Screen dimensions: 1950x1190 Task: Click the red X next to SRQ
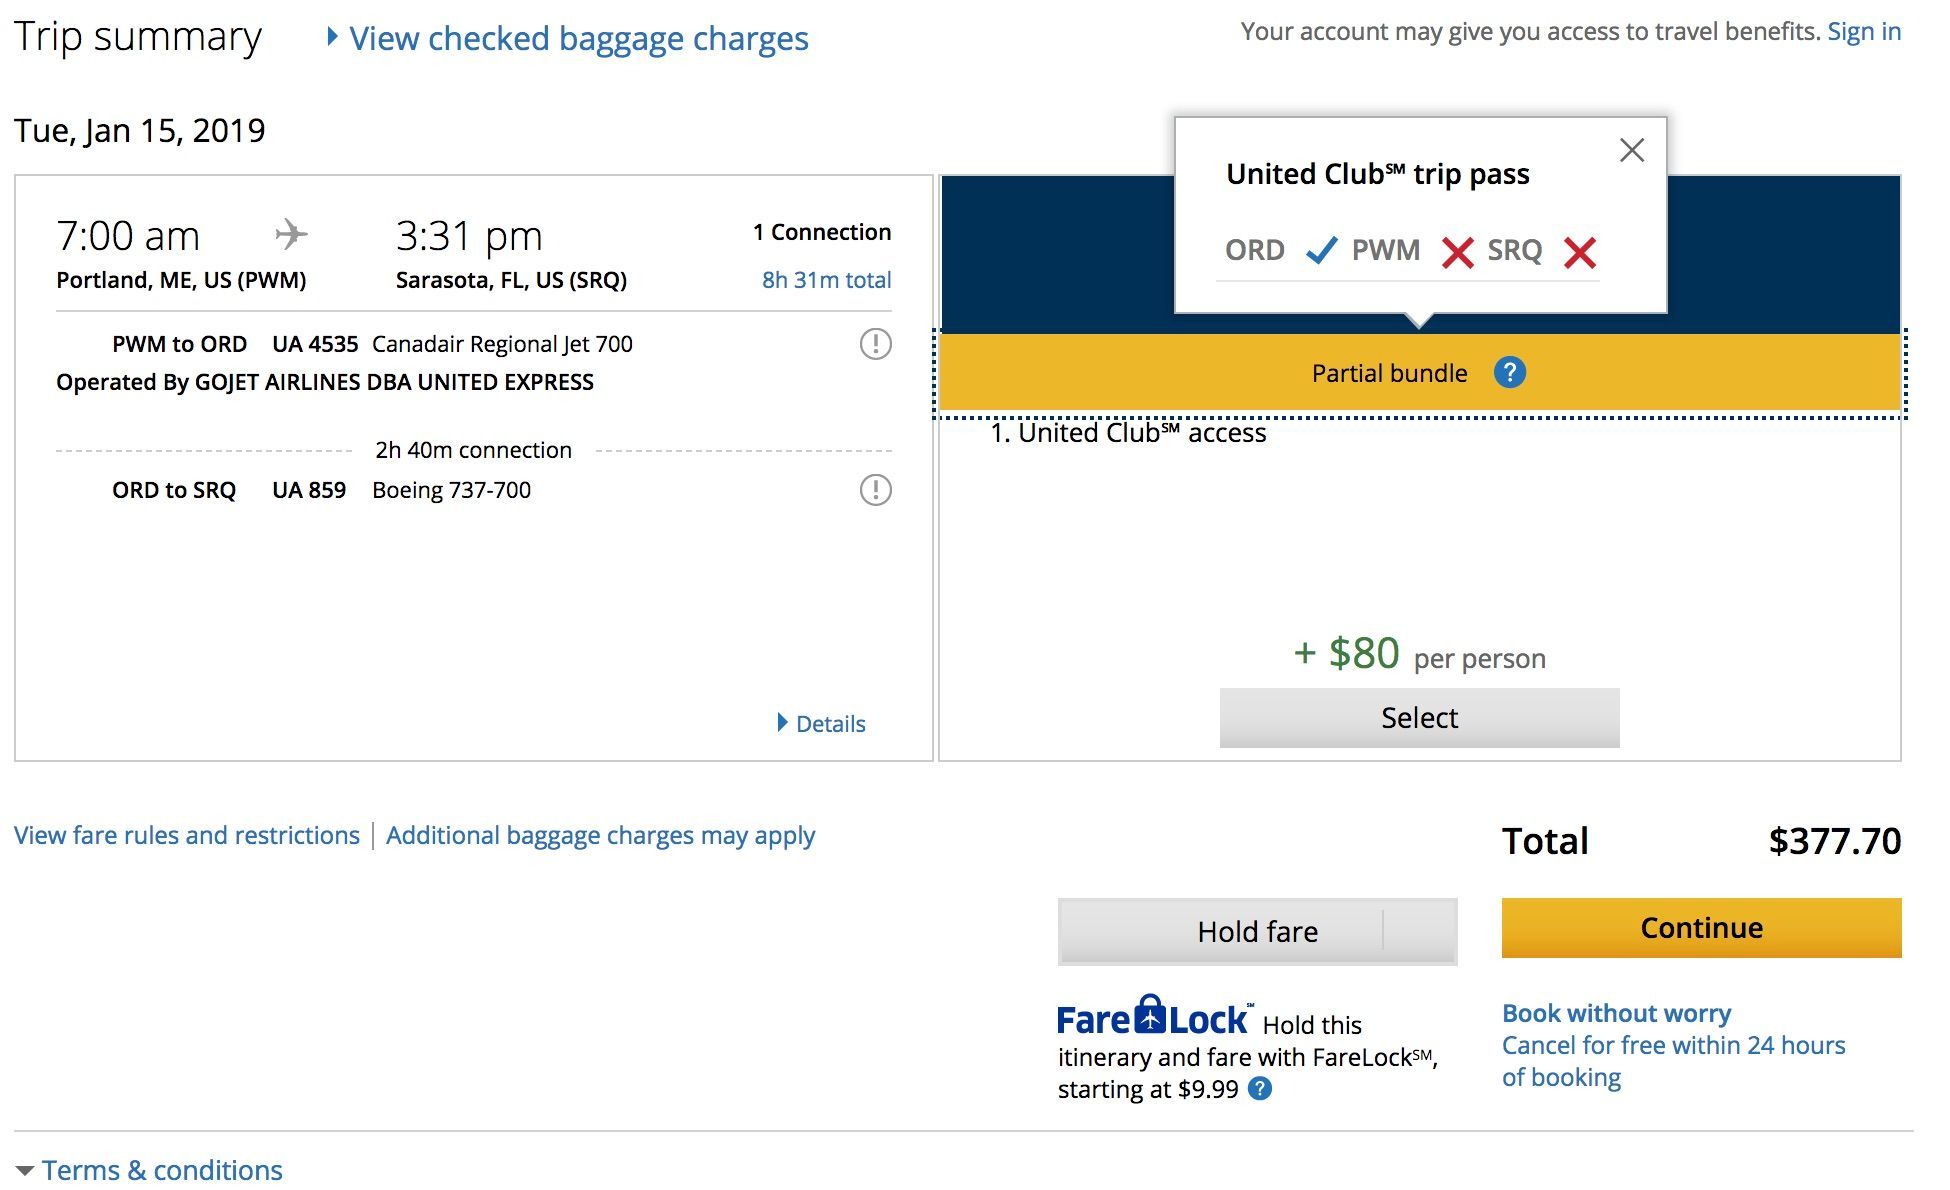point(1580,252)
